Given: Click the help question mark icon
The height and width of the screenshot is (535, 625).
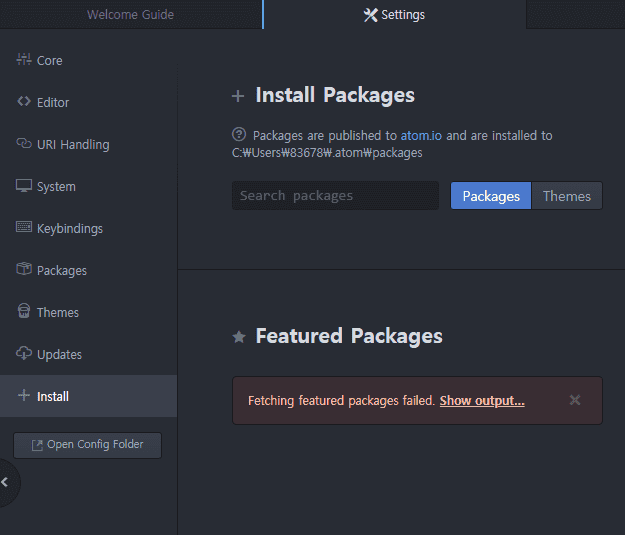Looking at the screenshot, I should (239, 135).
